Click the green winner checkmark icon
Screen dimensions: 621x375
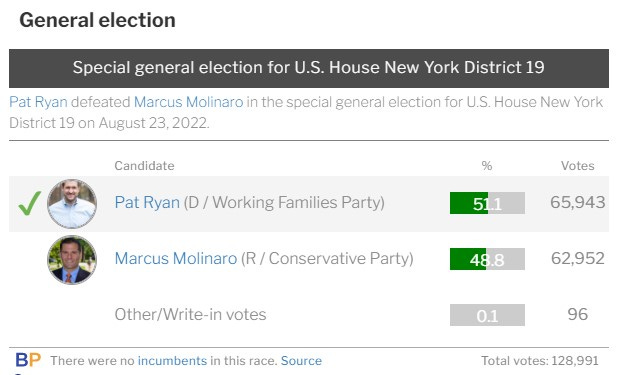(x=30, y=204)
